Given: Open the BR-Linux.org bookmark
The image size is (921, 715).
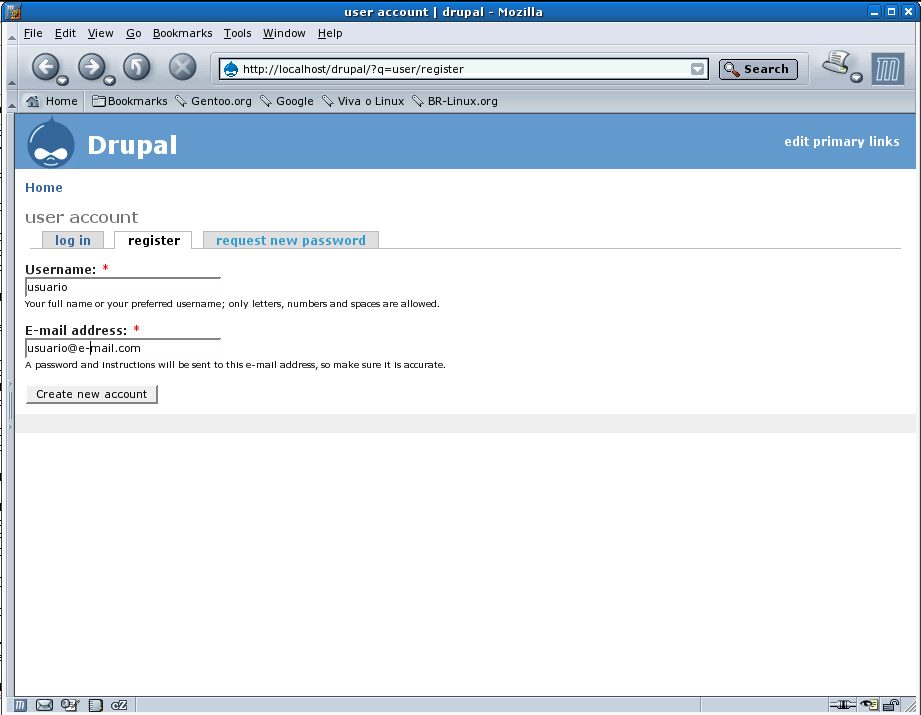Looking at the screenshot, I should pyautogui.click(x=455, y=101).
